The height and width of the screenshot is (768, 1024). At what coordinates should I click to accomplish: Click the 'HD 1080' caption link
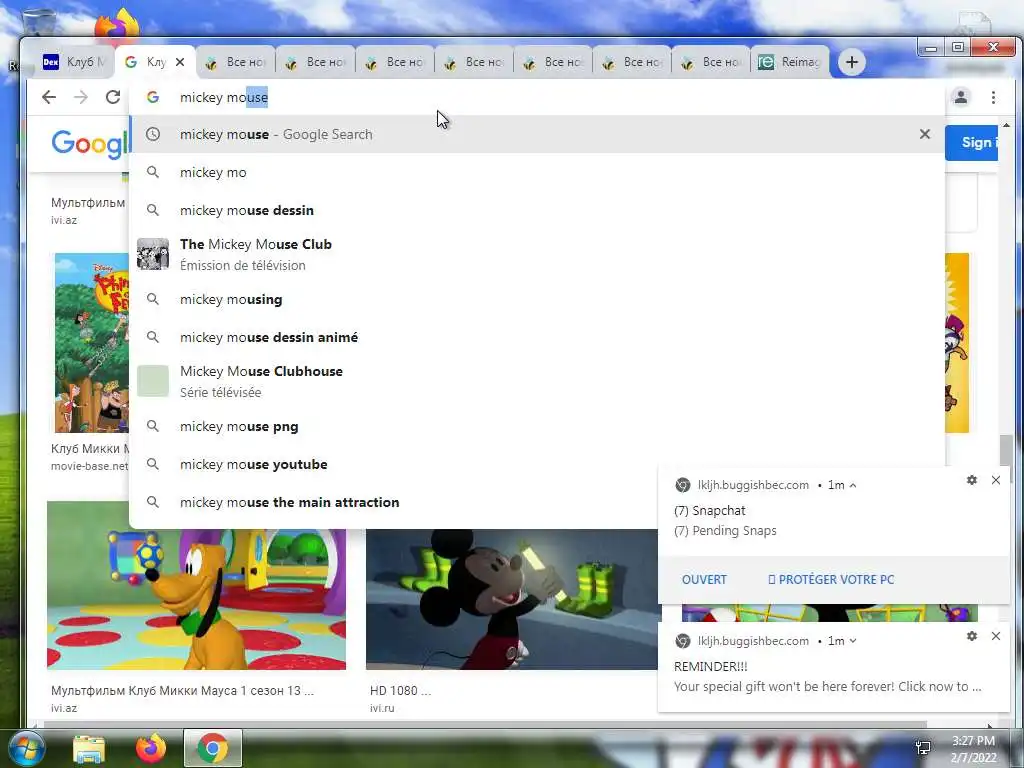pos(400,690)
